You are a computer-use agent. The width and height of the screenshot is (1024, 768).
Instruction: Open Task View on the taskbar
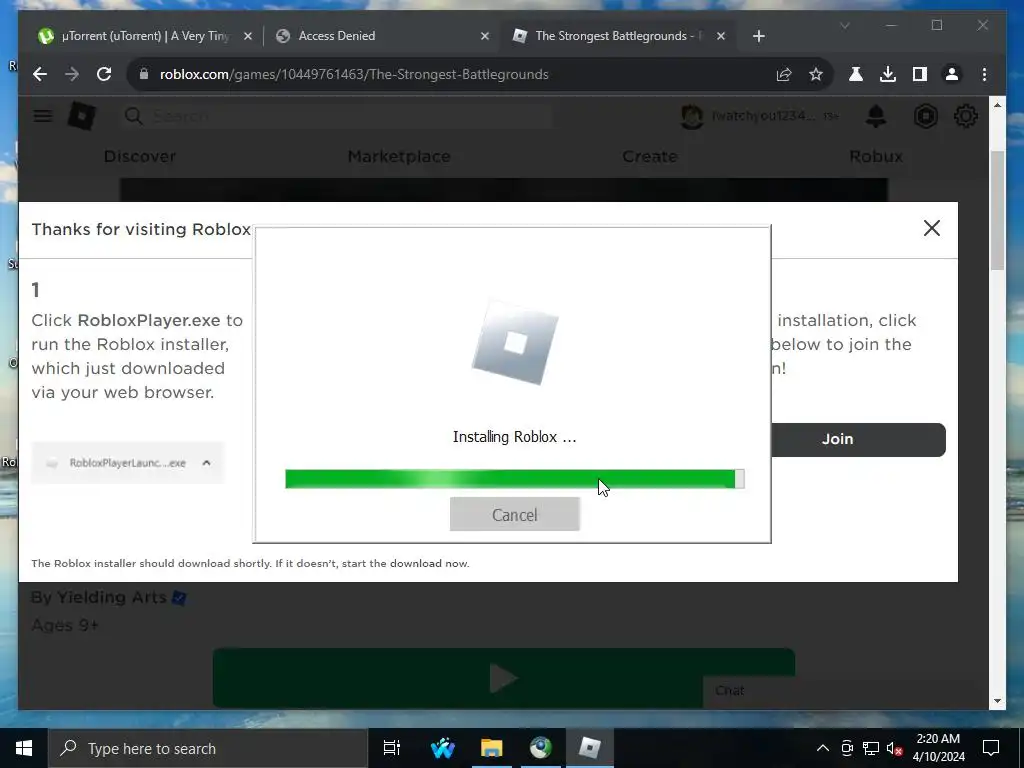coord(392,748)
